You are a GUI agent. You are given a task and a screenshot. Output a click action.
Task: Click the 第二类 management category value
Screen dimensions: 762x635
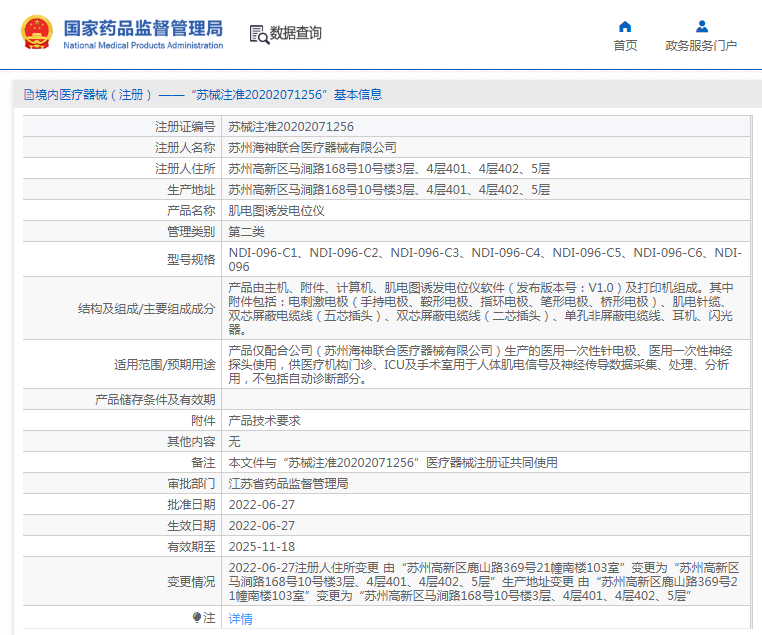tap(246, 232)
